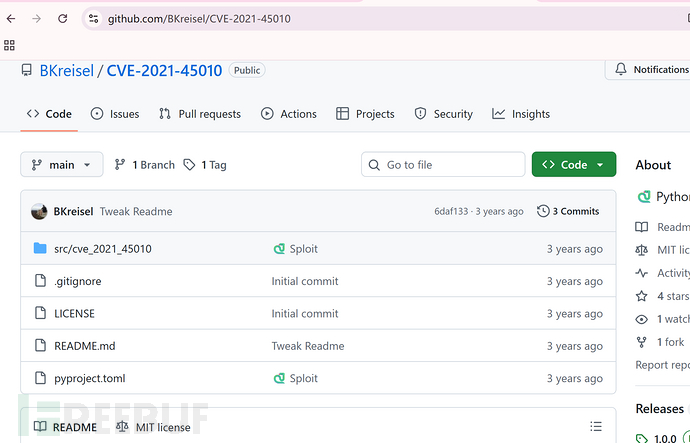Open the pyproject.toml file
690x443 pixels.
[90, 378]
